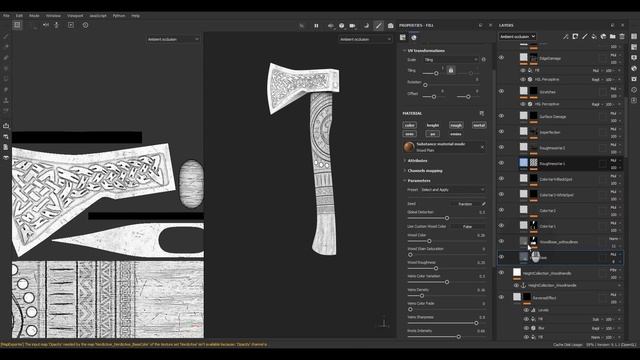Hide the selected Roughnessvar 1 layer

(501, 163)
